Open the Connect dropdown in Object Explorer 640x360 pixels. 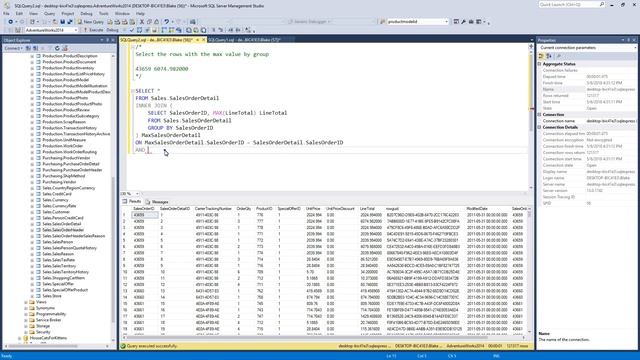tap(13, 48)
